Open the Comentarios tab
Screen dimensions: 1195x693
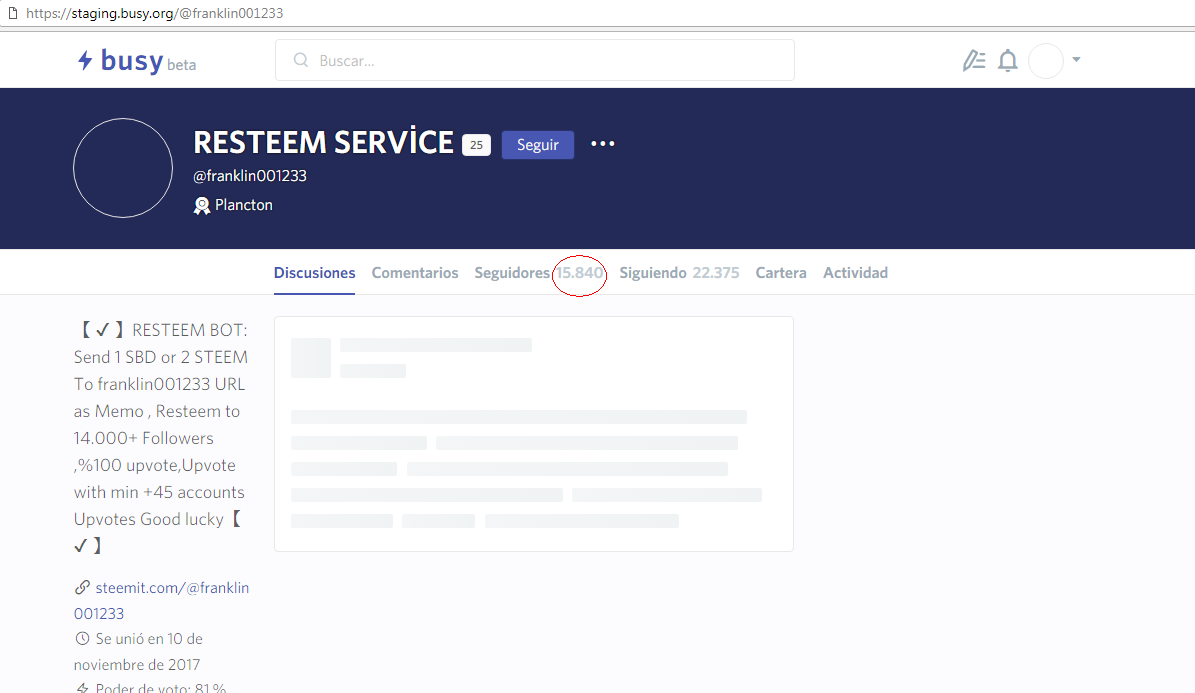(415, 272)
